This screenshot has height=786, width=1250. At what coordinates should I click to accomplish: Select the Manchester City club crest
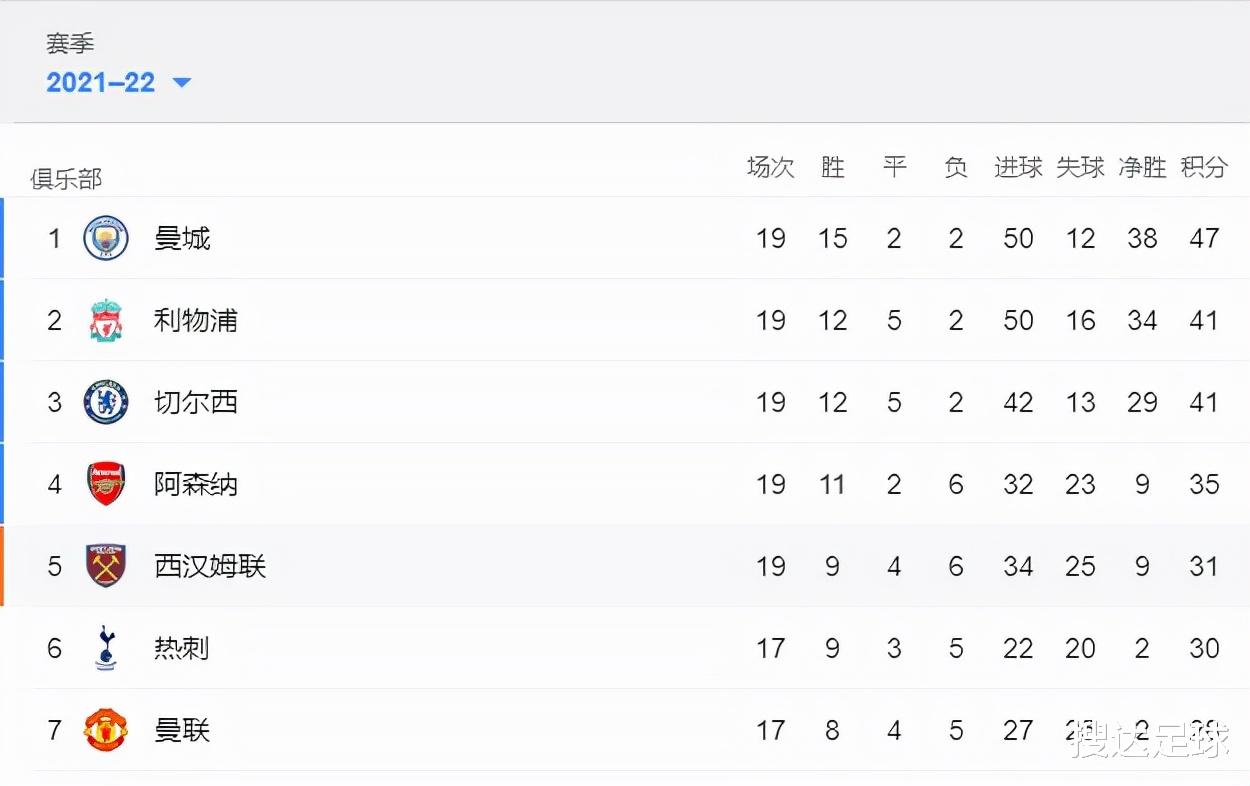click(x=105, y=238)
